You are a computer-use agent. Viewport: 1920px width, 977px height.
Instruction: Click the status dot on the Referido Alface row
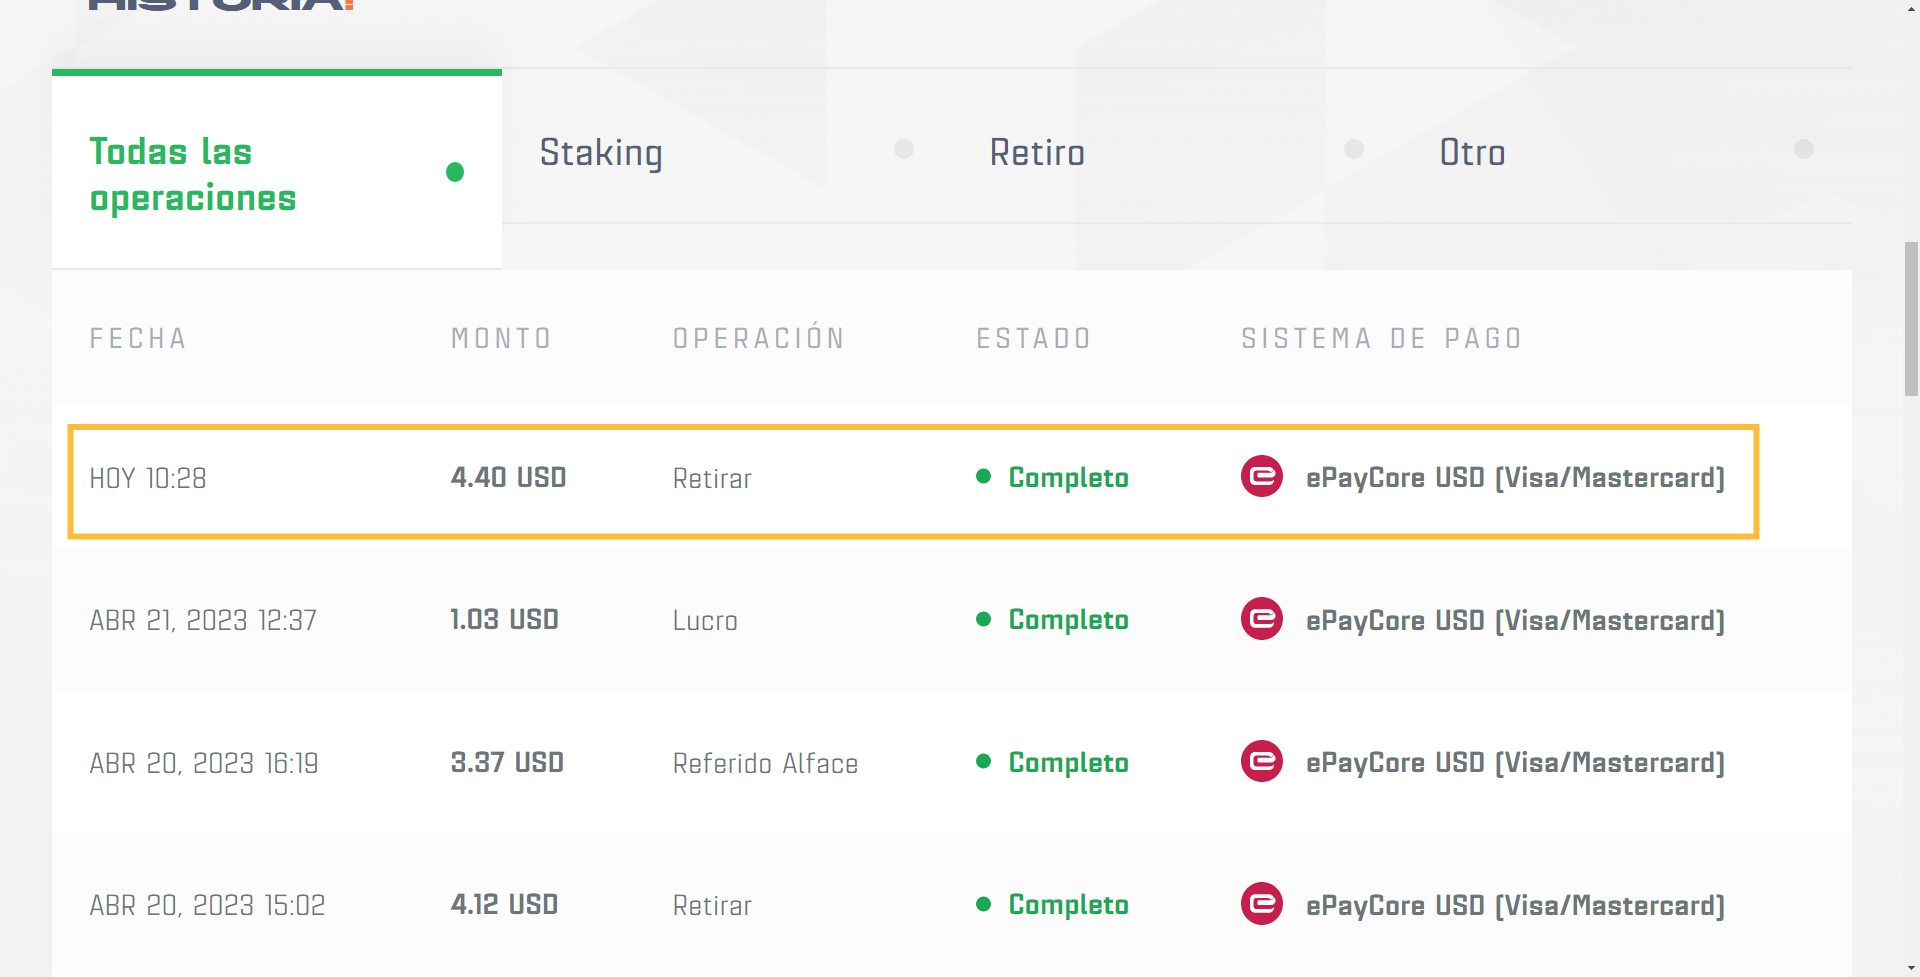pos(984,761)
